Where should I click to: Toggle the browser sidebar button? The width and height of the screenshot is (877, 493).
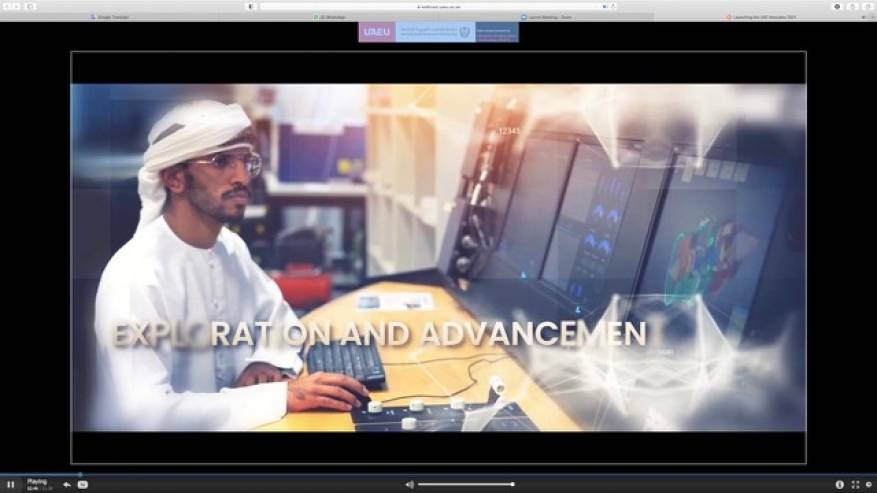[30, 6]
